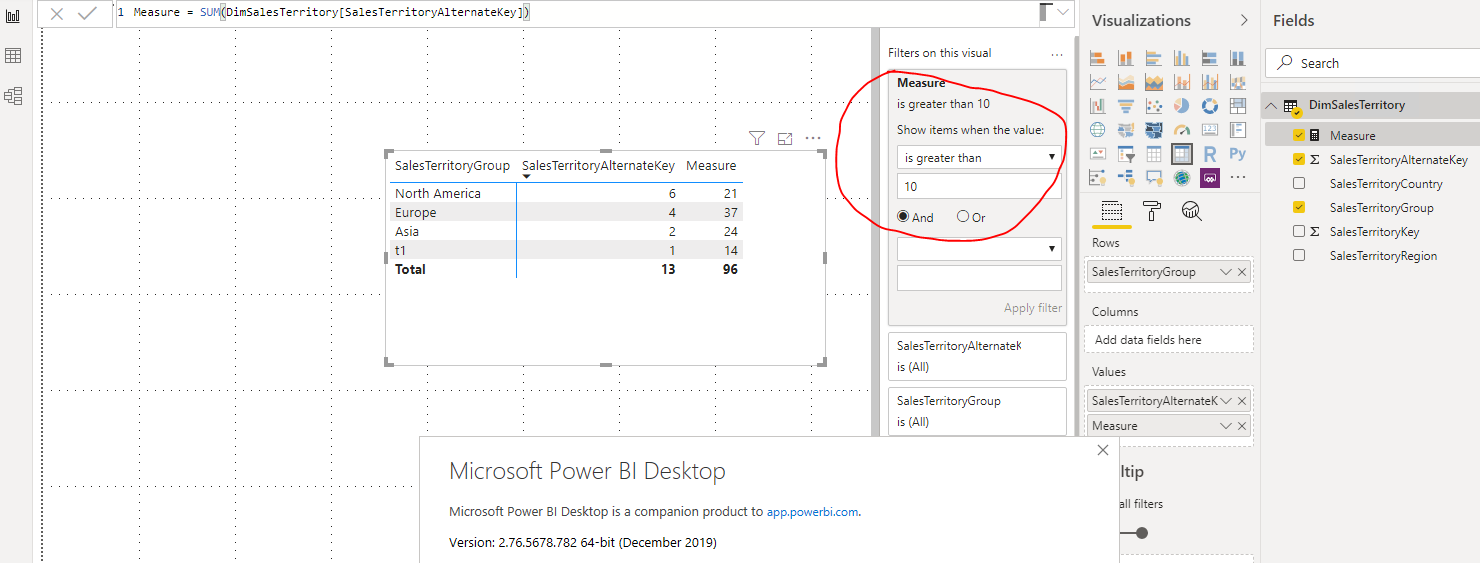Select the Donut chart visualization
This screenshot has height=563, width=1480.
1210,106
